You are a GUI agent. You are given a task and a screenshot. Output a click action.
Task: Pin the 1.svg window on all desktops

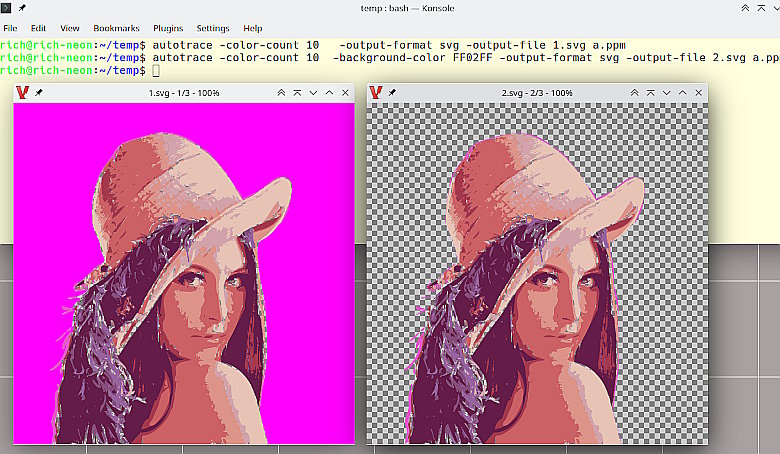39,92
